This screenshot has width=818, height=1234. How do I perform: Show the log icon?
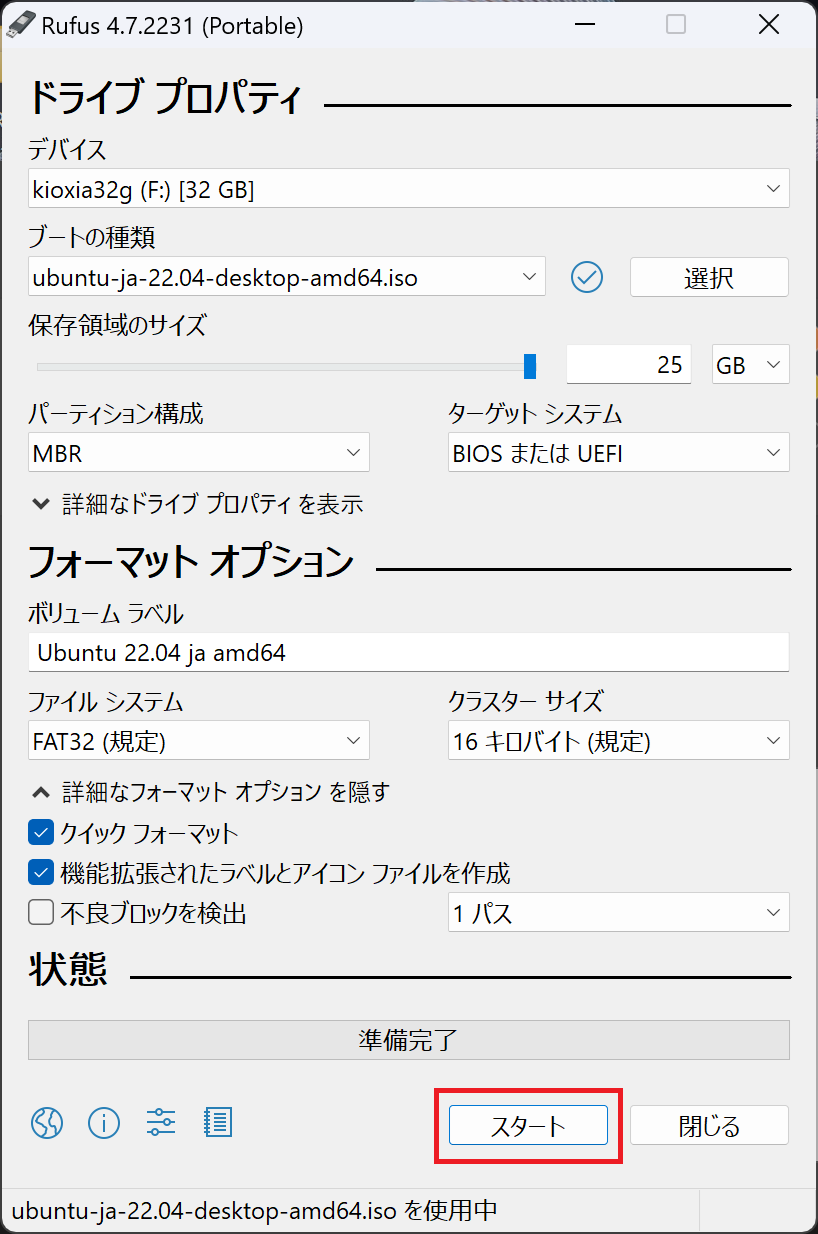tap(217, 1123)
